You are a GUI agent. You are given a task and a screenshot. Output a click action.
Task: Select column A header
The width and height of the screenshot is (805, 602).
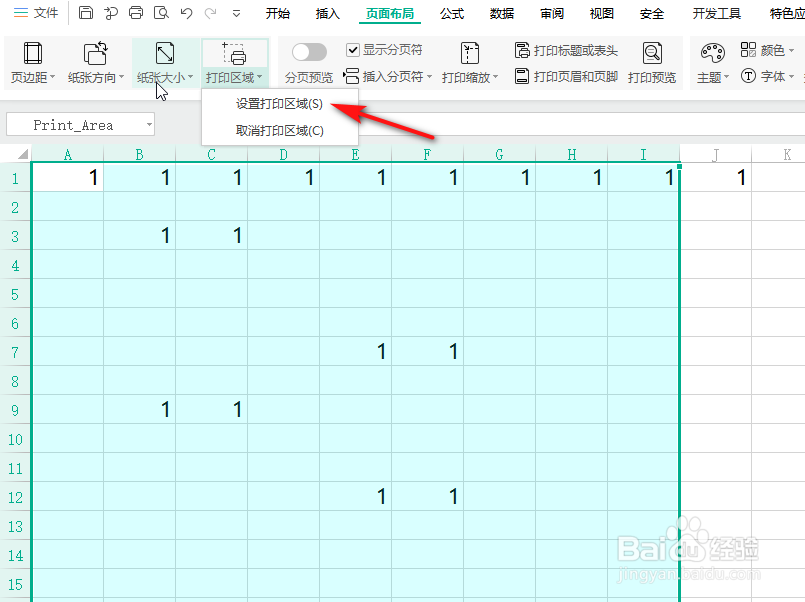click(x=68, y=154)
